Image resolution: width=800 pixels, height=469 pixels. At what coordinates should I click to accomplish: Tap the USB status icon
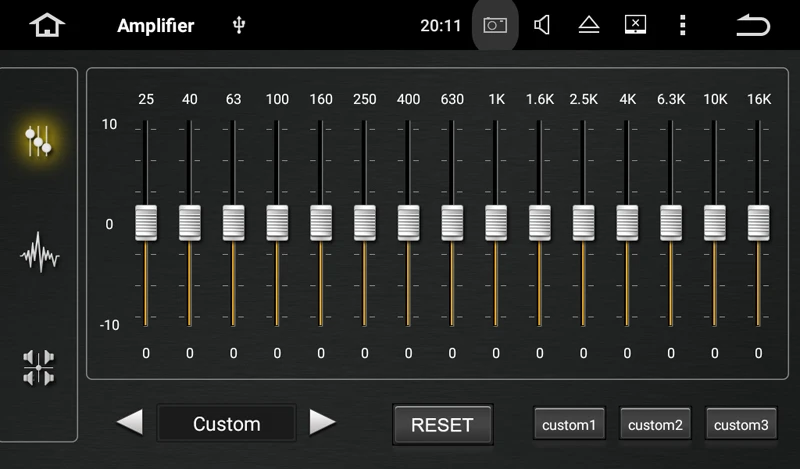pyautogui.click(x=239, y=25)
